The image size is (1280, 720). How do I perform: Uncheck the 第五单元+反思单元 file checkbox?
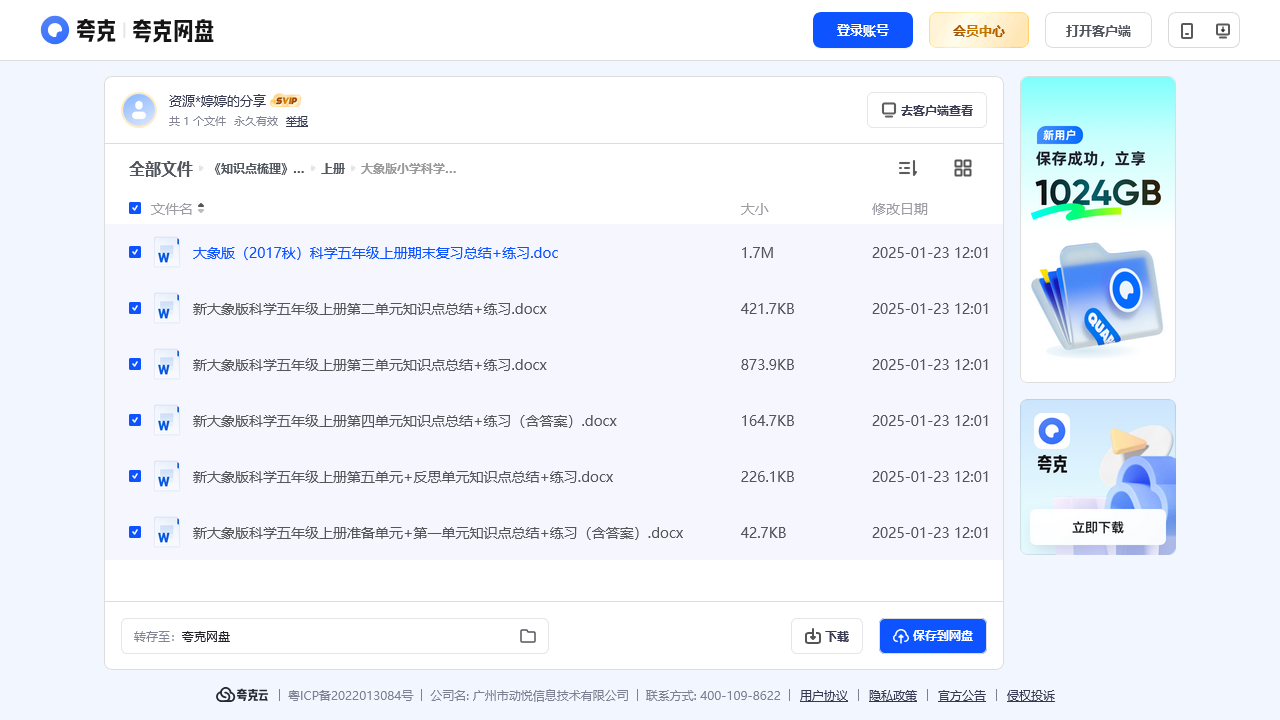click(x=135, y=476)
